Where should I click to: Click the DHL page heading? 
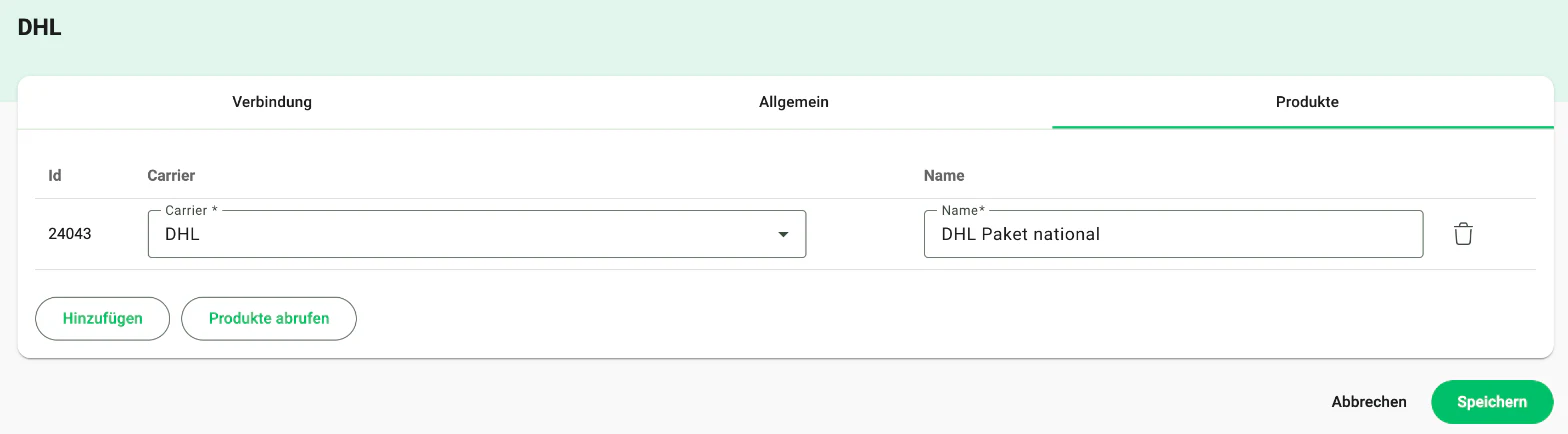[x=40, y=27]
